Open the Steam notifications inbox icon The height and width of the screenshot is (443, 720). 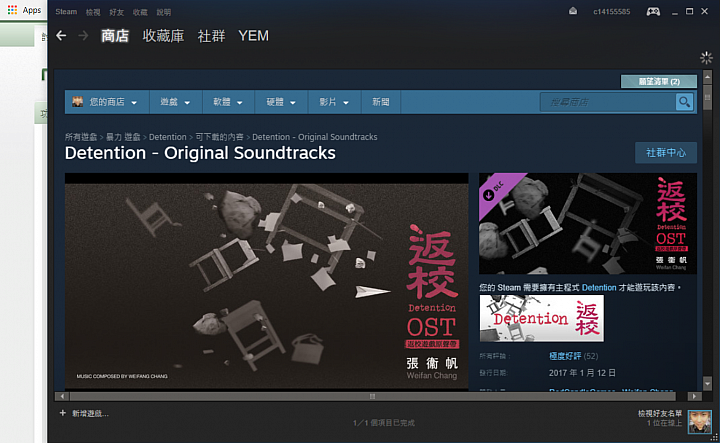(x=573, y=11)
